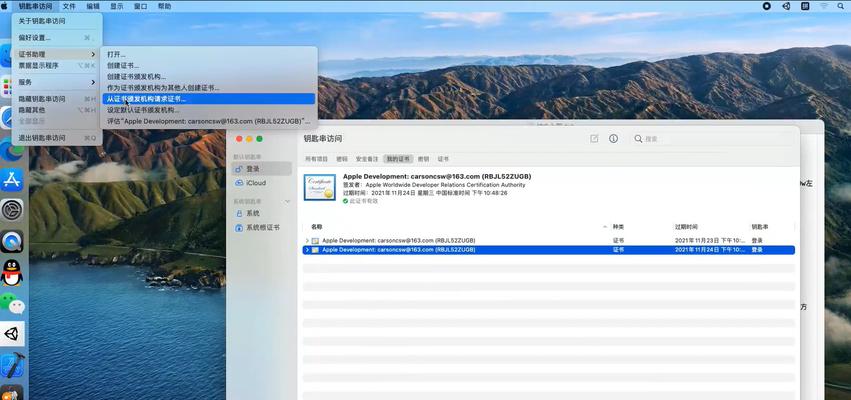This screenshot has height=400, width=851.
Task: Open WeChat from the Dock
Action: coord(11,303)
